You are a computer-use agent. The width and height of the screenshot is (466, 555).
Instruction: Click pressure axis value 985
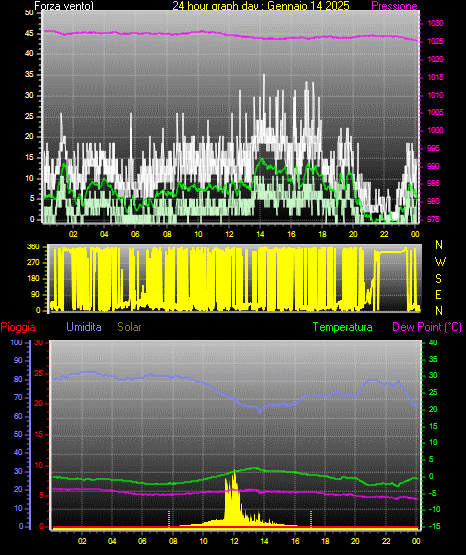[x=433, y=183]
